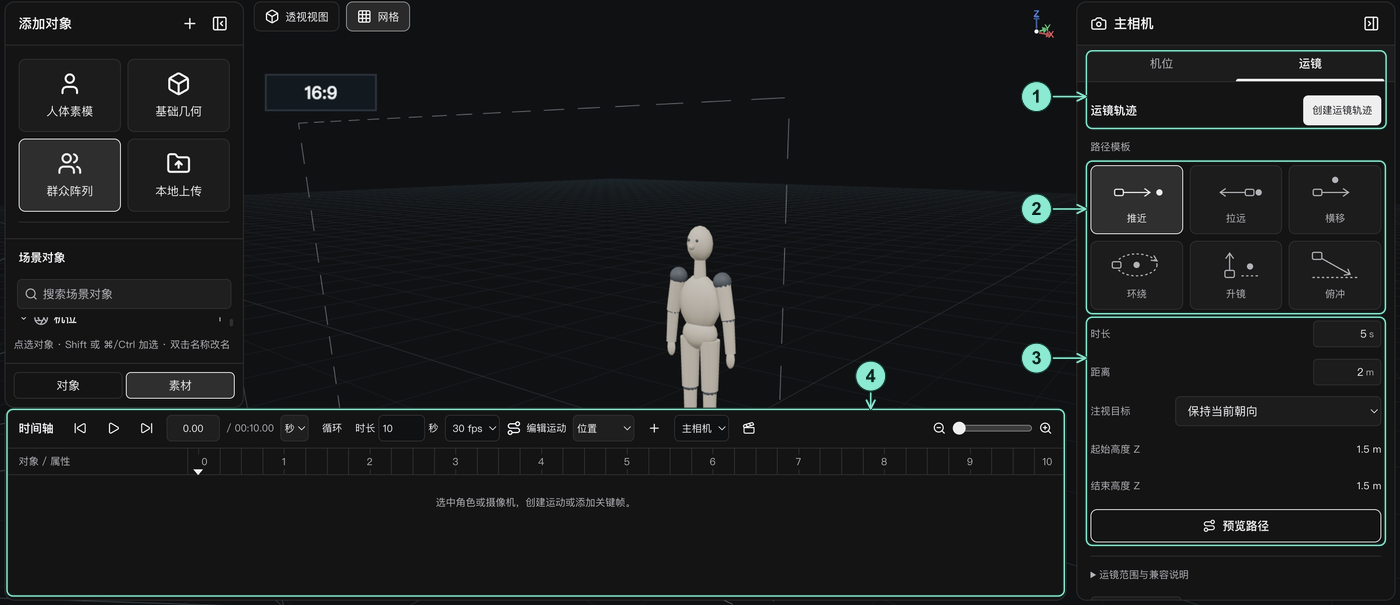
Task: Click the 创建运镜轨迹 button
Action: pos(1341,110)
